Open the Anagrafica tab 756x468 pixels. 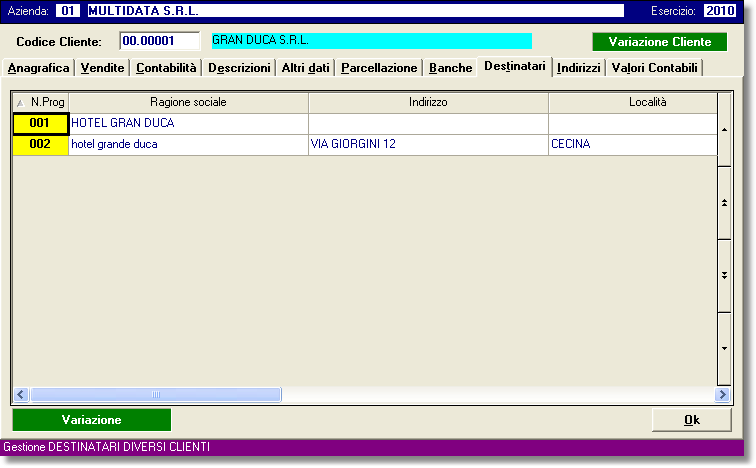pyautogui.click(x=39, y=68)
